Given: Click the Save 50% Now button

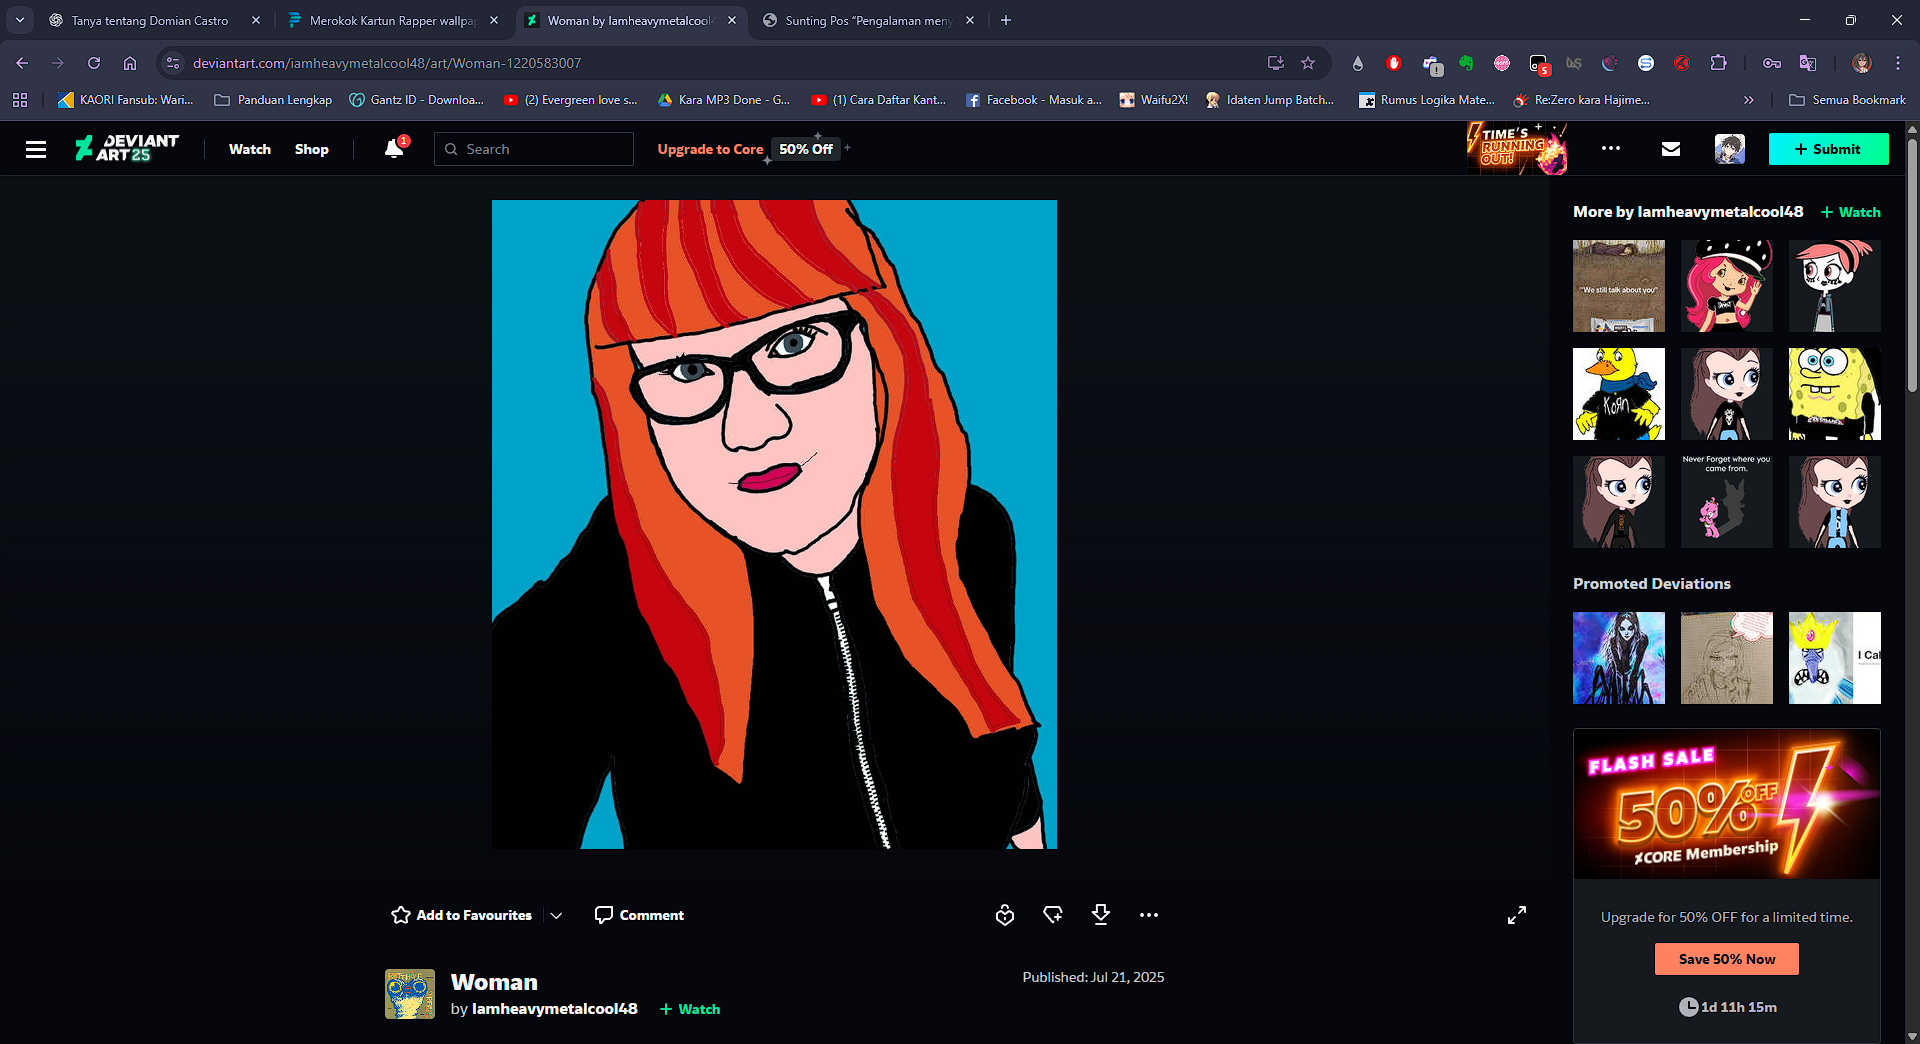Looking at the screenshot, I should pos(1726,959).
